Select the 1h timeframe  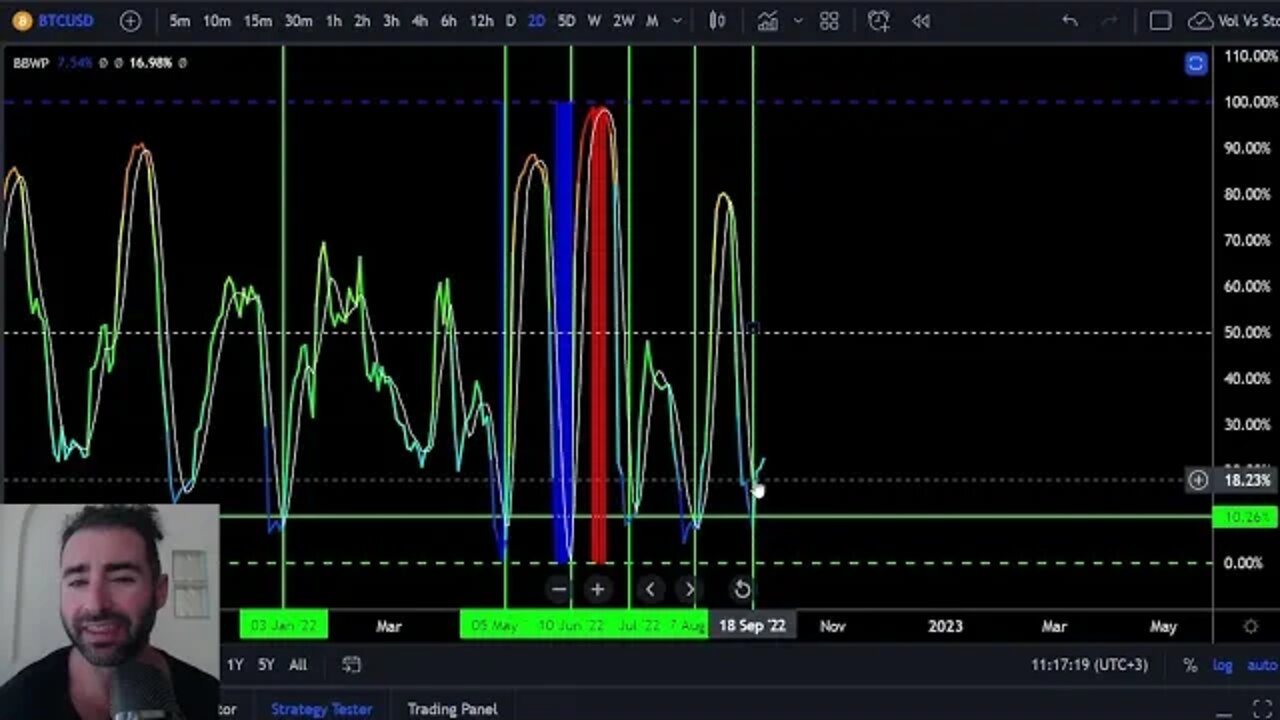click(334, 20)
